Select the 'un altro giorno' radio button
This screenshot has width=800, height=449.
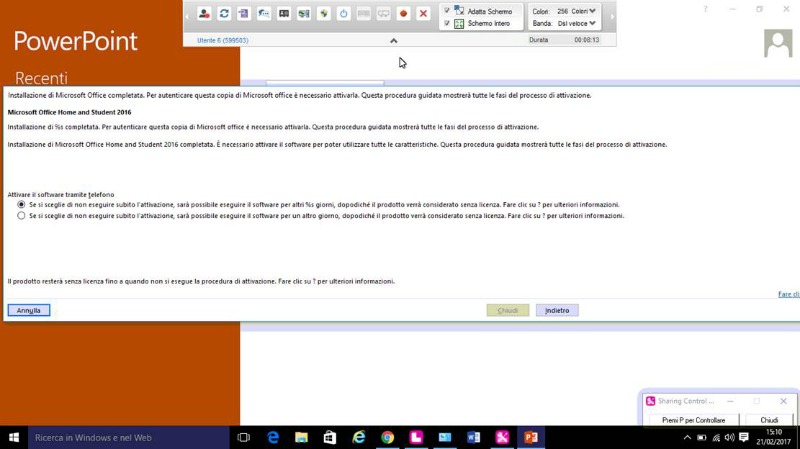pyautogui.click(x=21, y=215)
